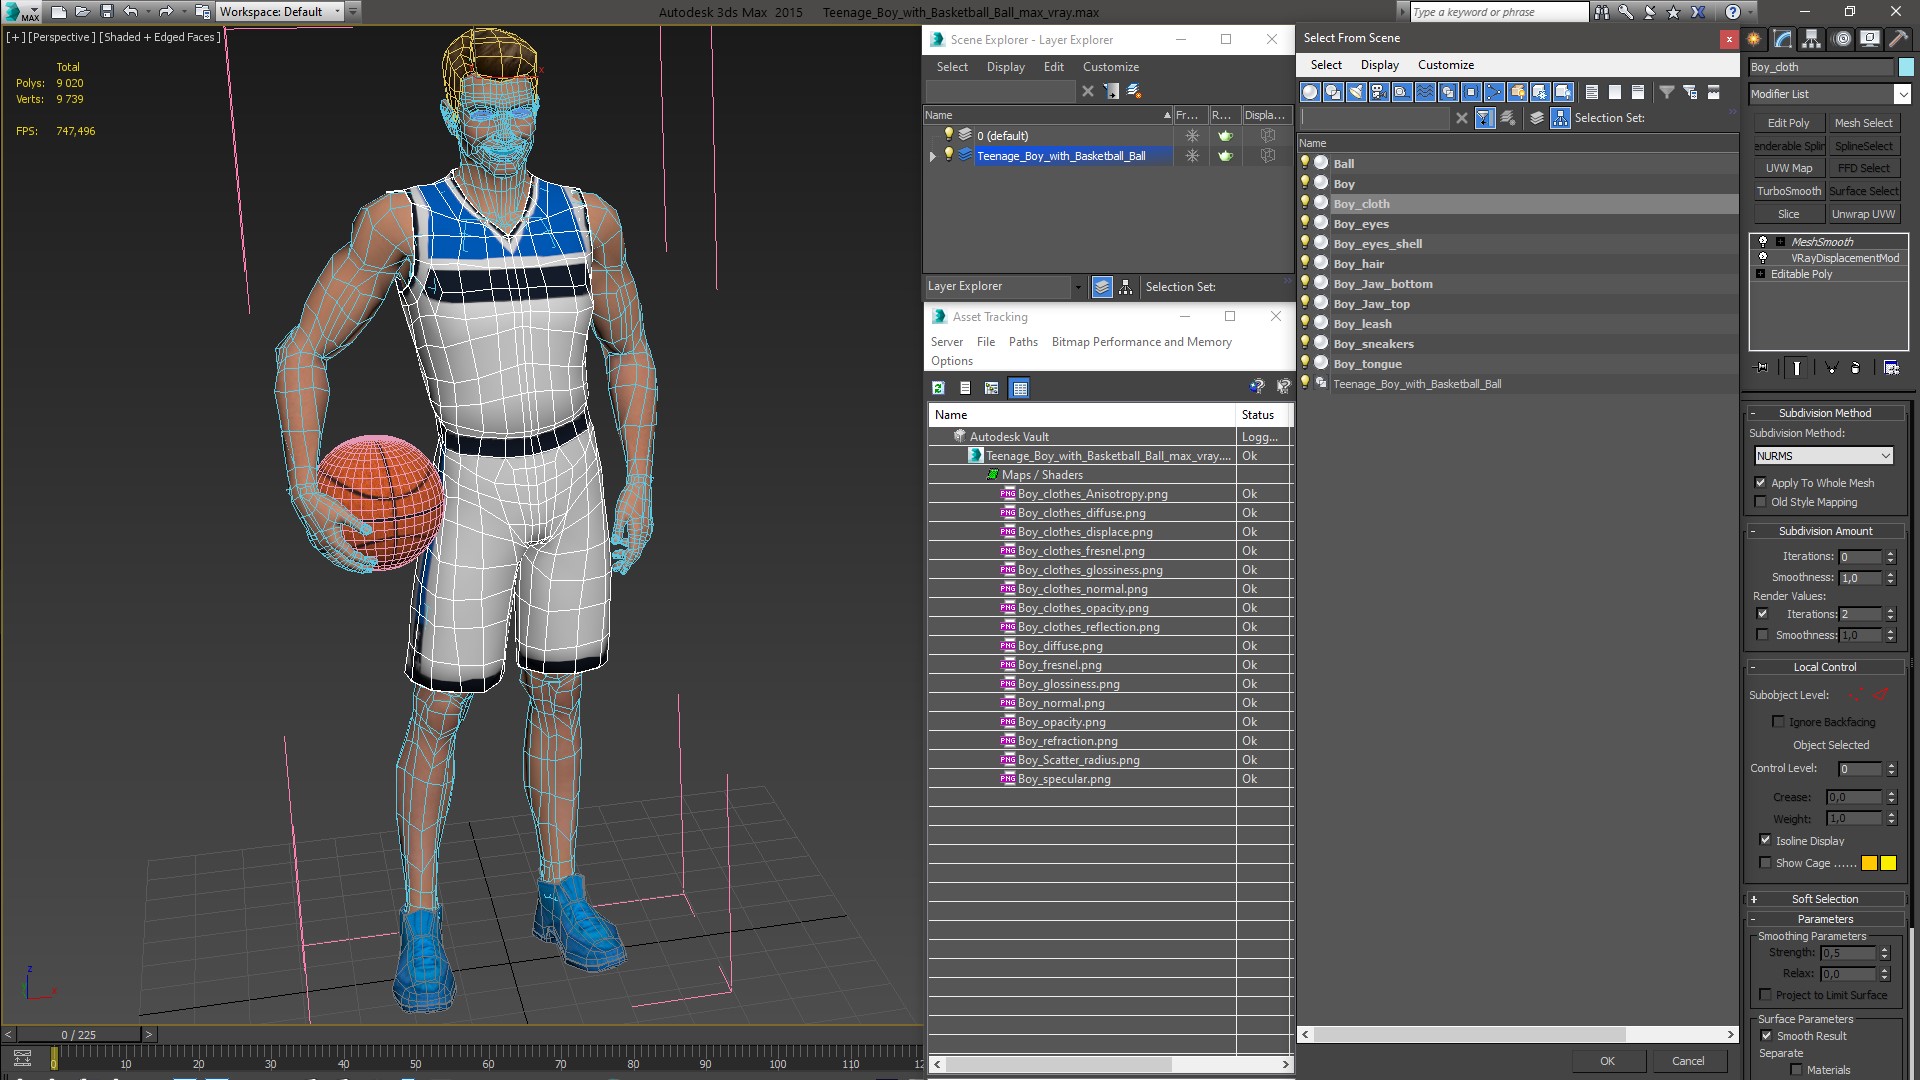The image size is (1920, 1080).
Task: Click the UVW Map button
Action: tap(1788, 168)
